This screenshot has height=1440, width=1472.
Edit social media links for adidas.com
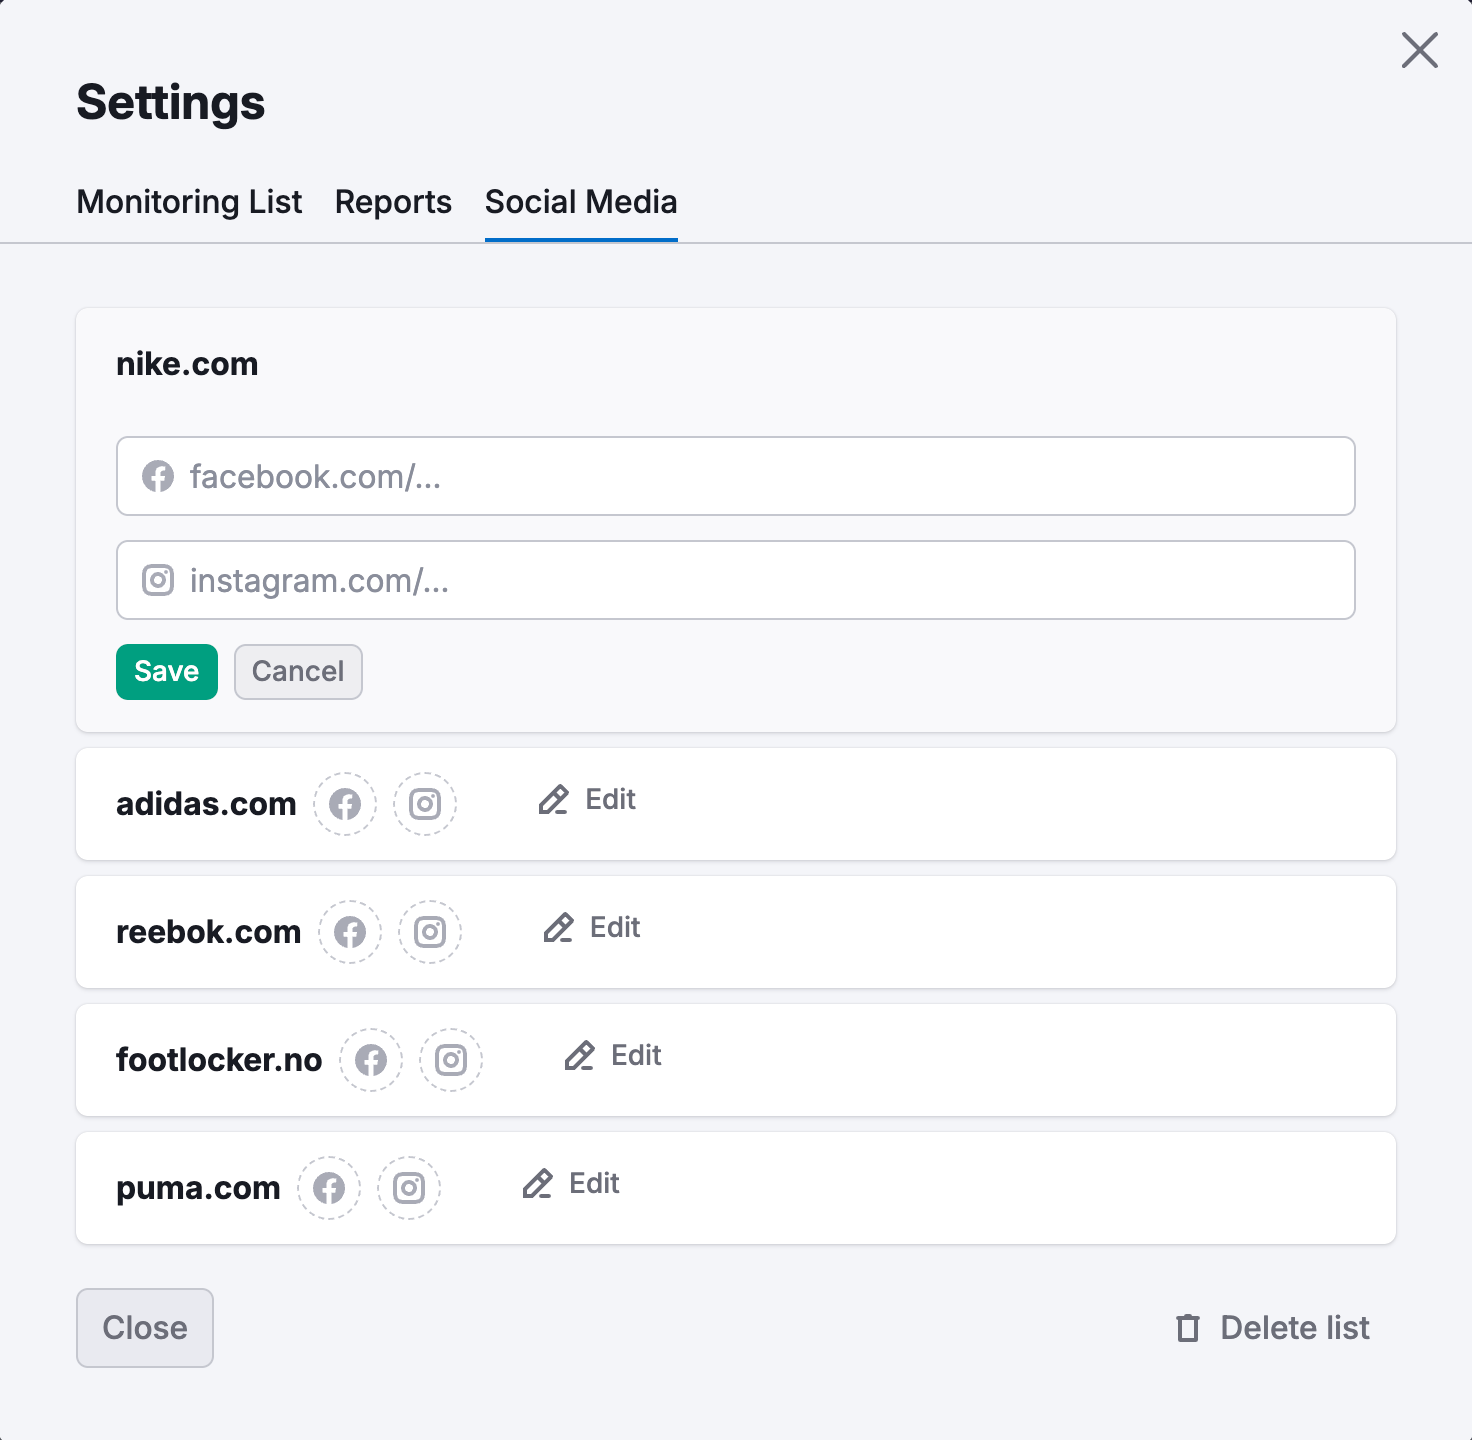pyautogui.click(x=588, y=800)
